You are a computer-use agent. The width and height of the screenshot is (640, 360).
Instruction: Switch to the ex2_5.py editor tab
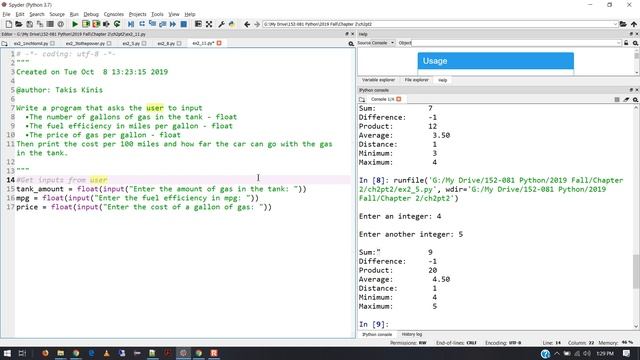[x=131, y=43]
